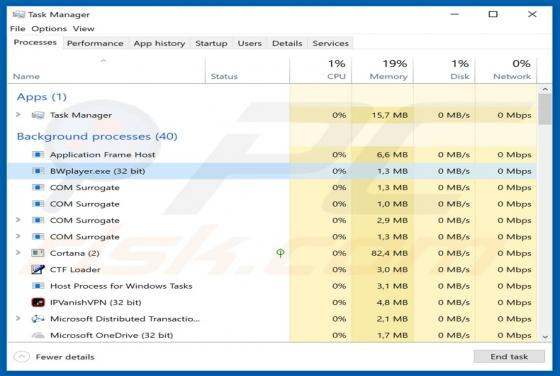Sort by the Name column header
560x376 pixels.
click(x=106, y=70)
